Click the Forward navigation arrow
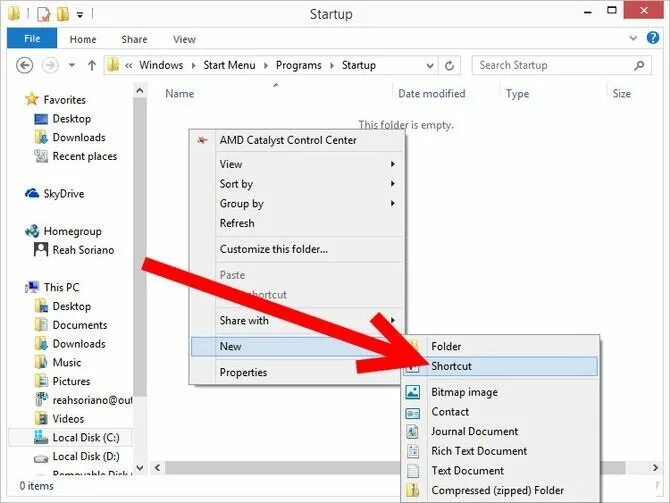 [50, 65]
